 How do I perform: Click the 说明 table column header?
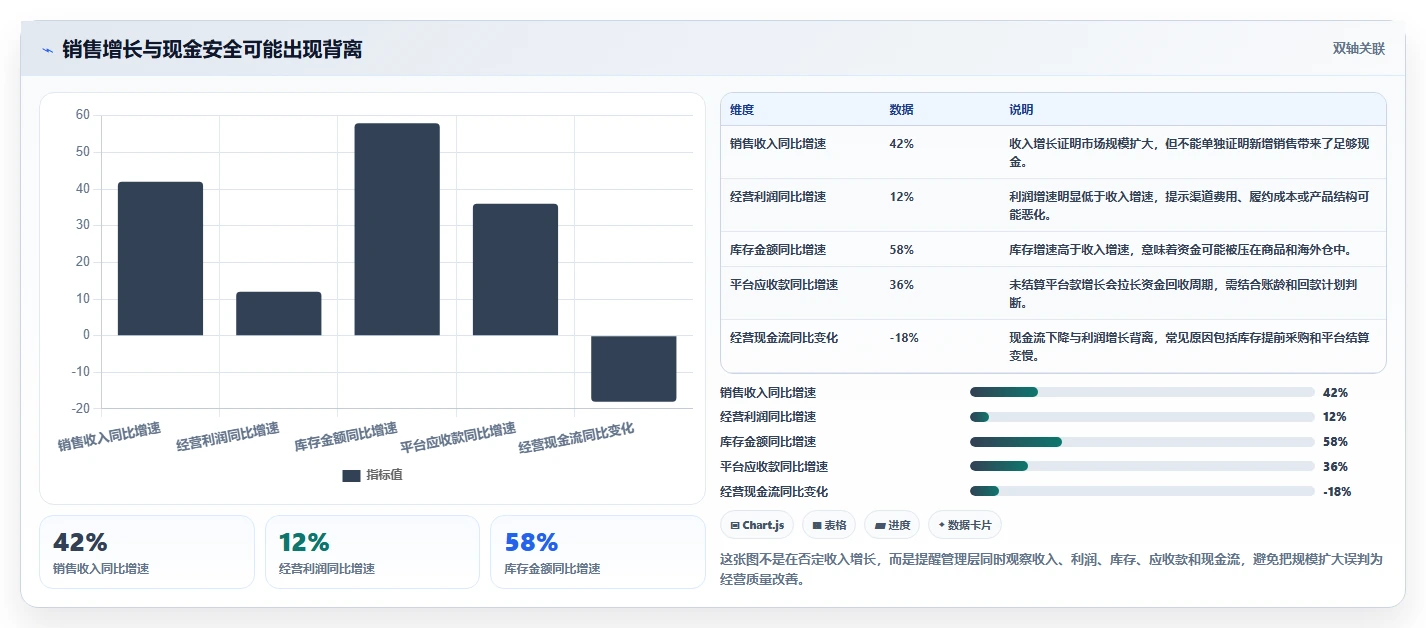click(1021, 110)
